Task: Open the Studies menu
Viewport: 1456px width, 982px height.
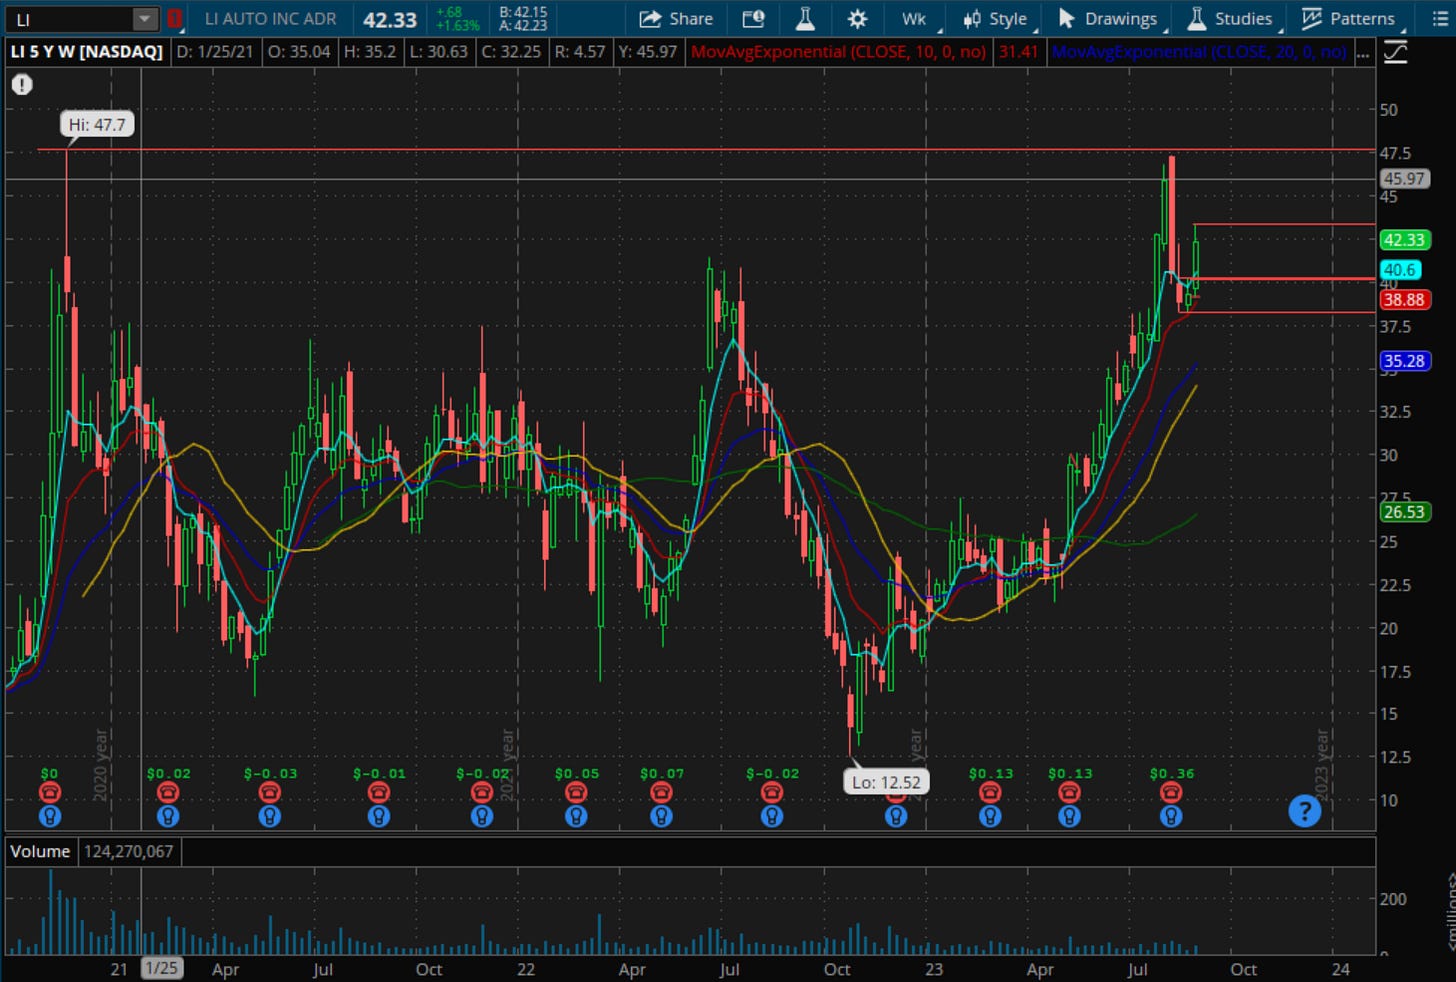Action: tap(1231, 19)
